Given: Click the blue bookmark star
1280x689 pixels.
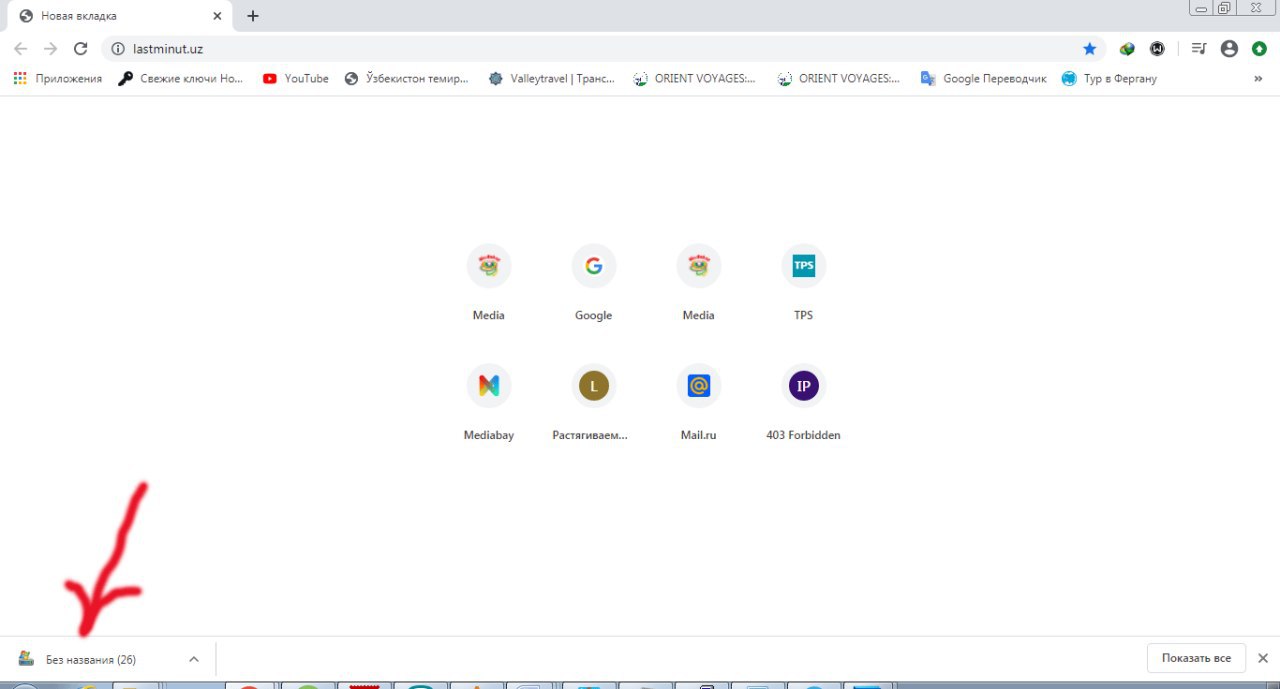Looking at the screenshot, I should coord(1089,48).
